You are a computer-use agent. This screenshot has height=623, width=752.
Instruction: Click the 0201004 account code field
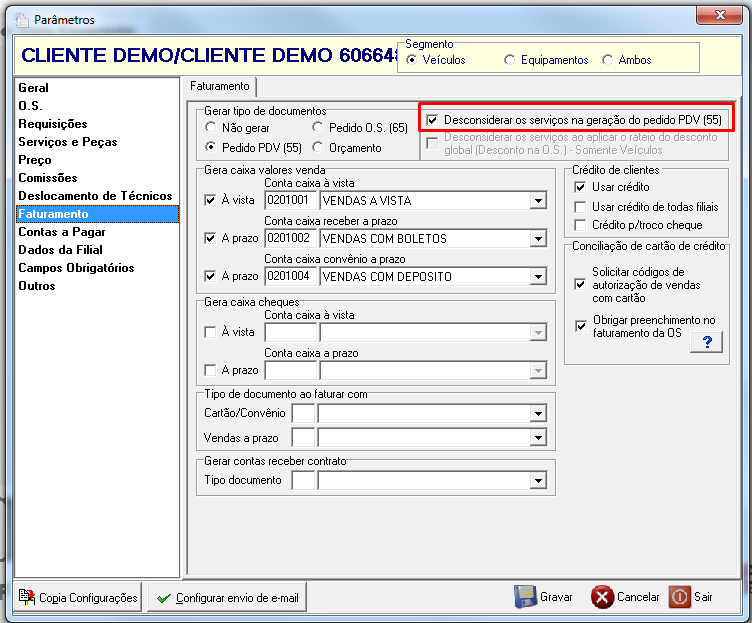pos(290,276)
